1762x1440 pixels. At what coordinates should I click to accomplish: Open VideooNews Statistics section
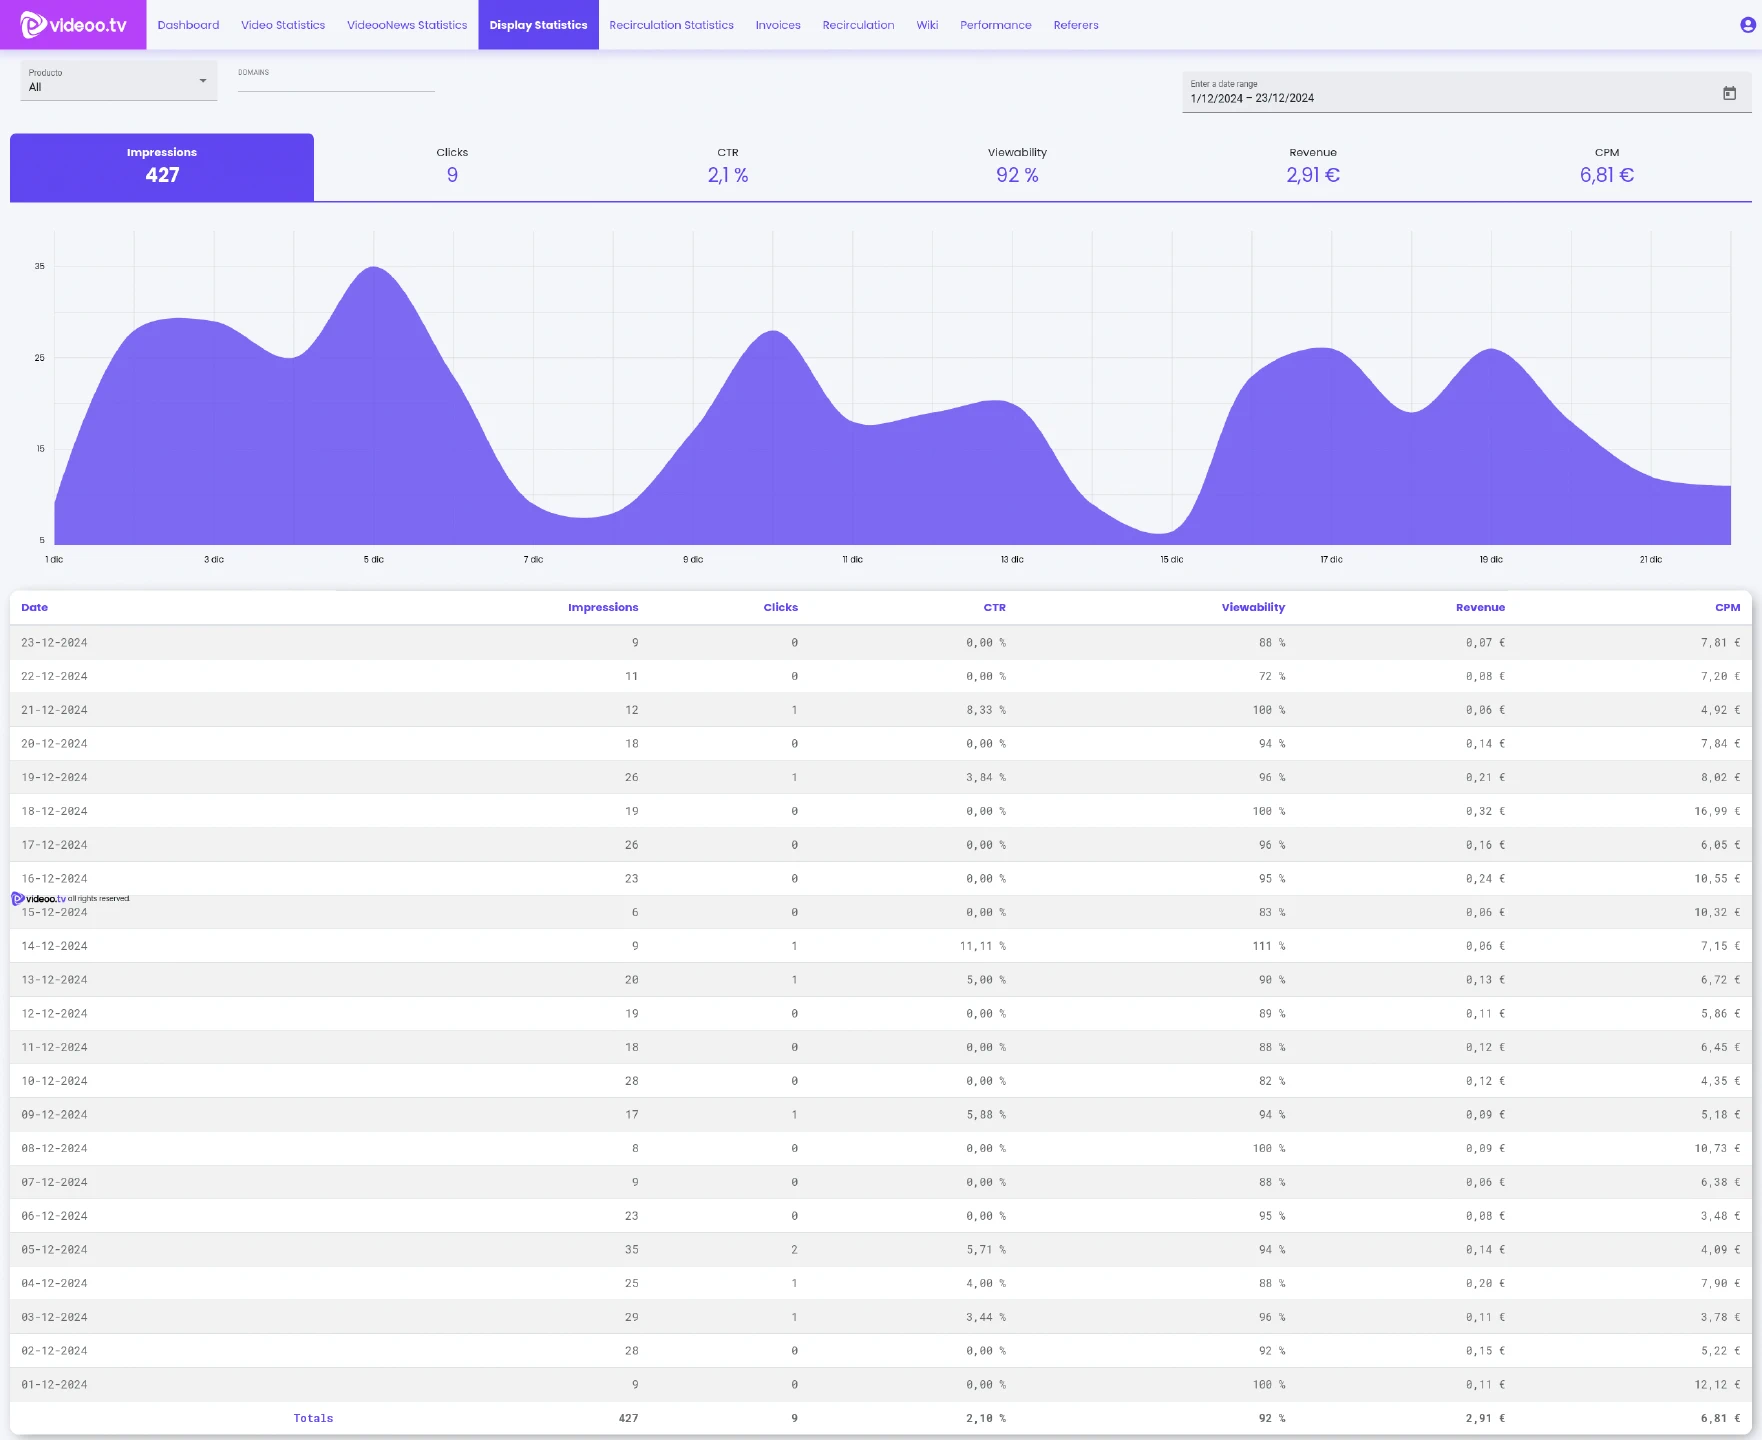407,25
